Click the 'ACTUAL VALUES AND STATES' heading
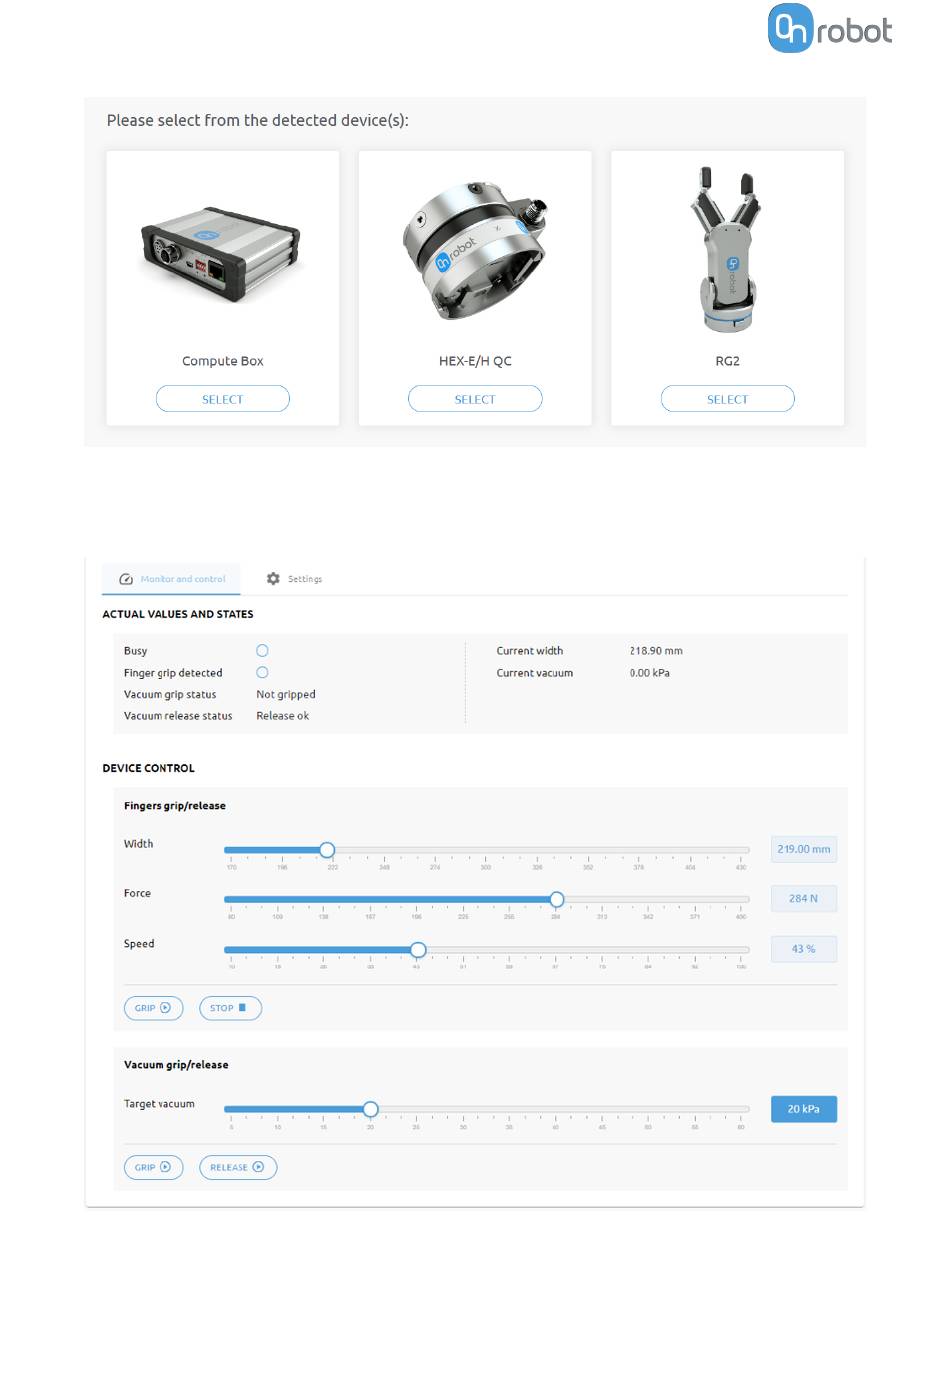Image resolution: width=950 pixels, height=1378 pixels. point(178,614)
